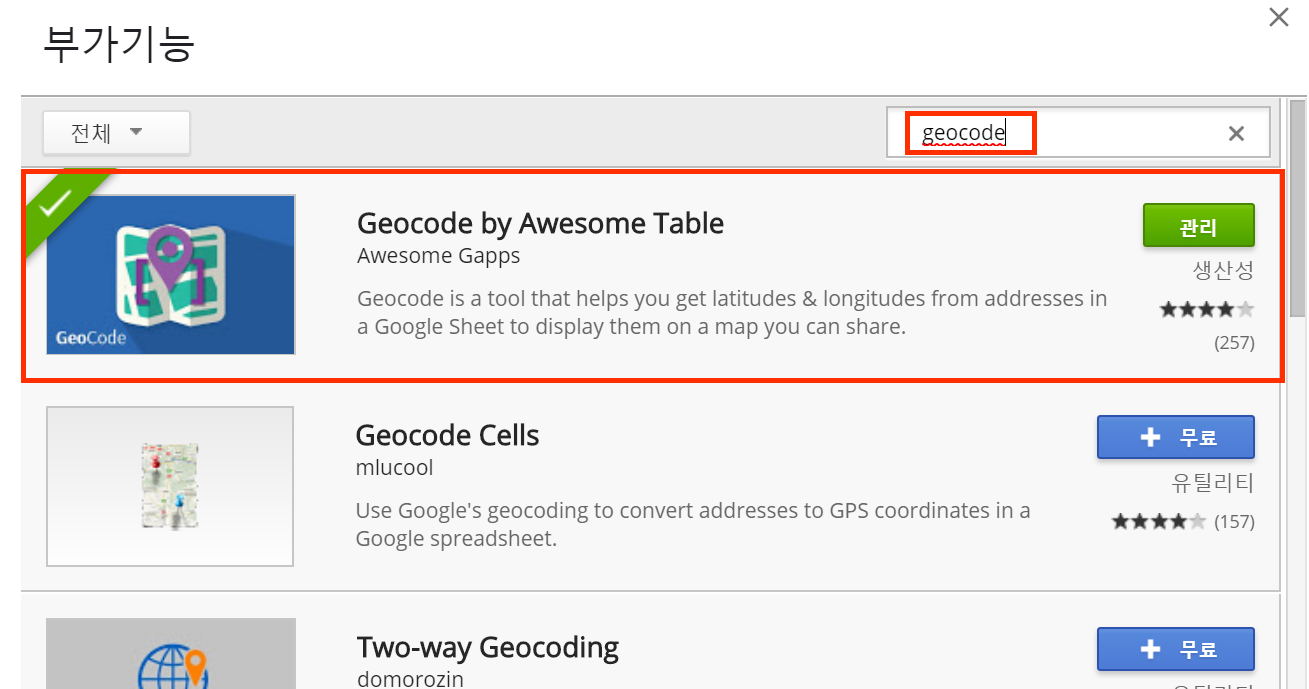
Task: Click the Two-way Geocoding title
Action: (x=487, y=648)
